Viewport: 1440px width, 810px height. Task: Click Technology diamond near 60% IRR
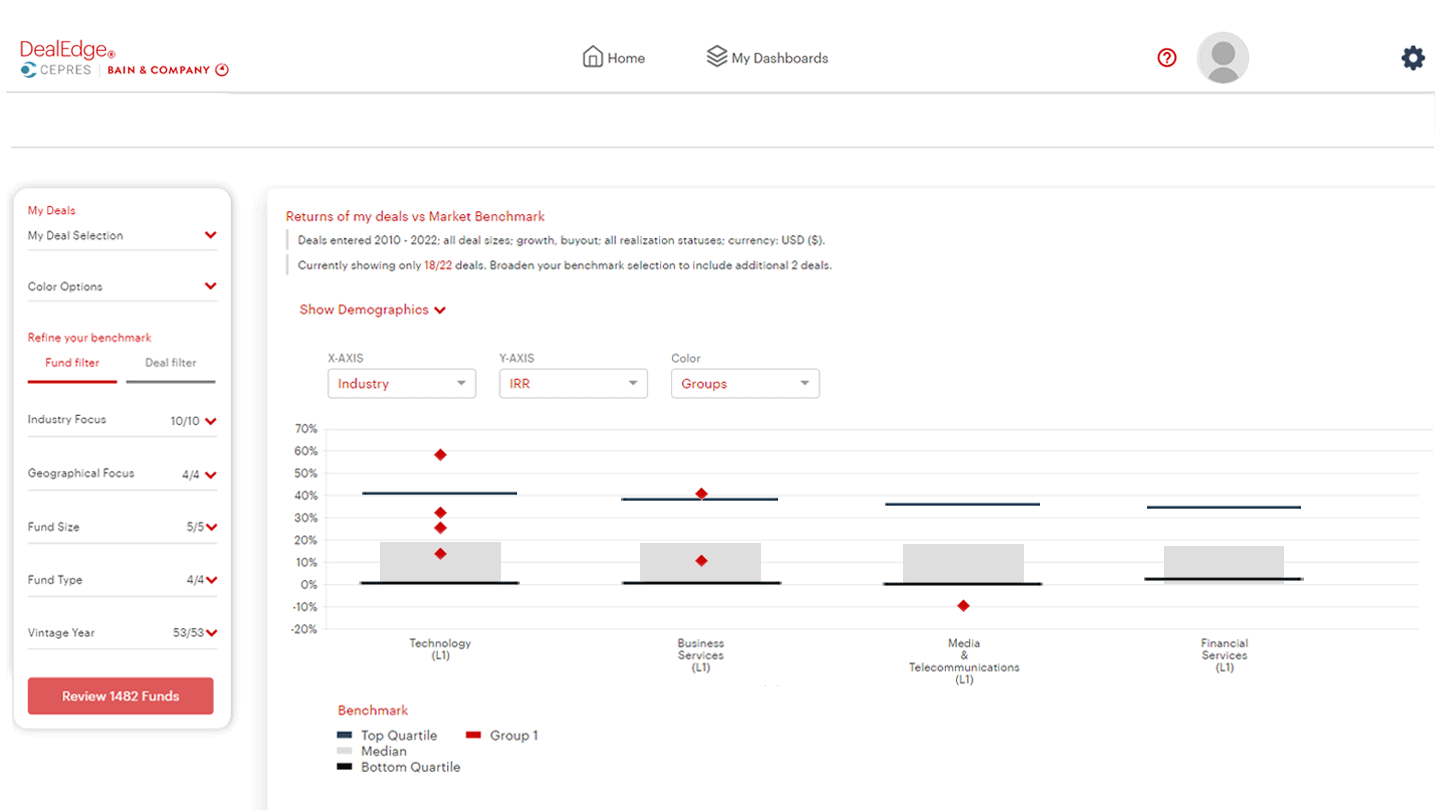click(440, 455)
